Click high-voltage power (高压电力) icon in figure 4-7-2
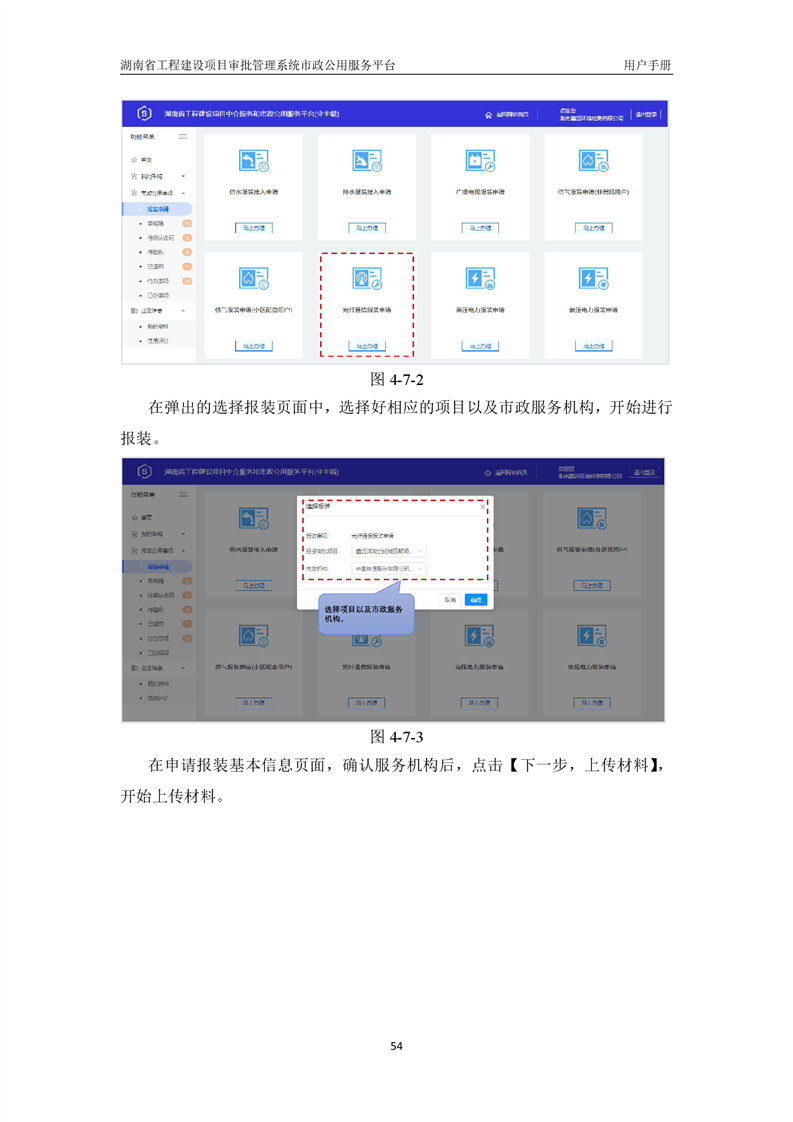793x1122 pixels. click(x=480, y=278)
